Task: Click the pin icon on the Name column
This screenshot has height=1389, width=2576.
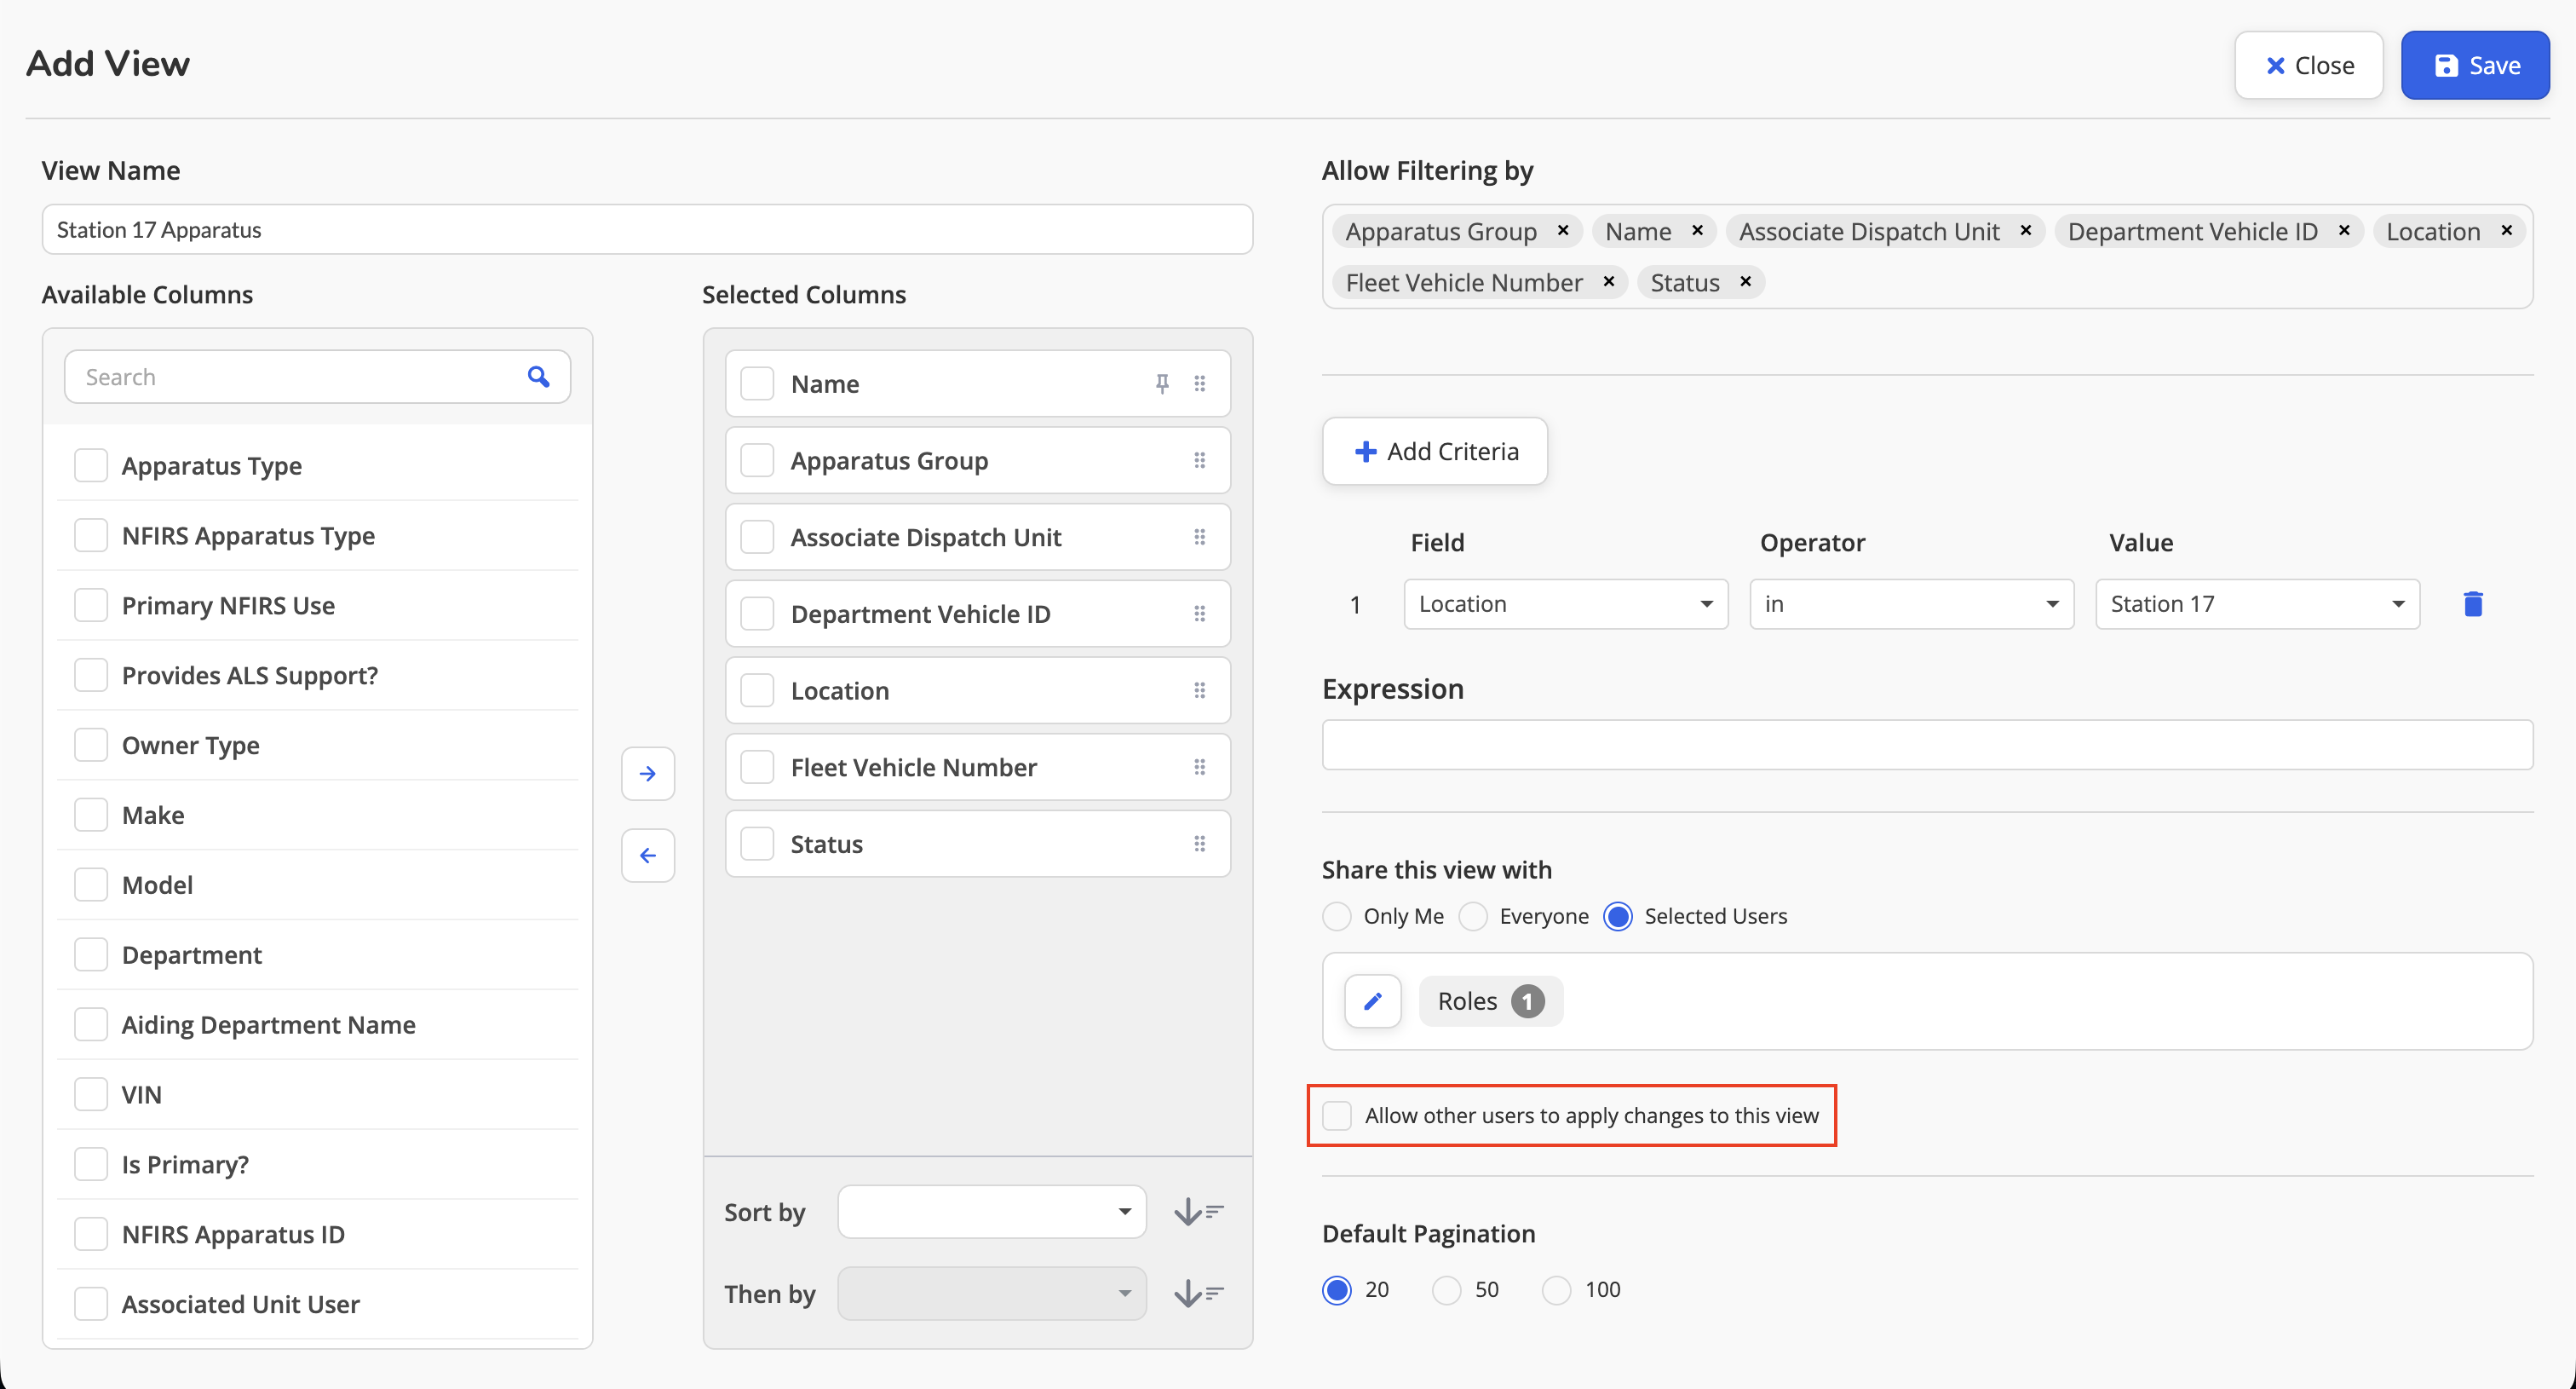Action: tap(1162, 384)
